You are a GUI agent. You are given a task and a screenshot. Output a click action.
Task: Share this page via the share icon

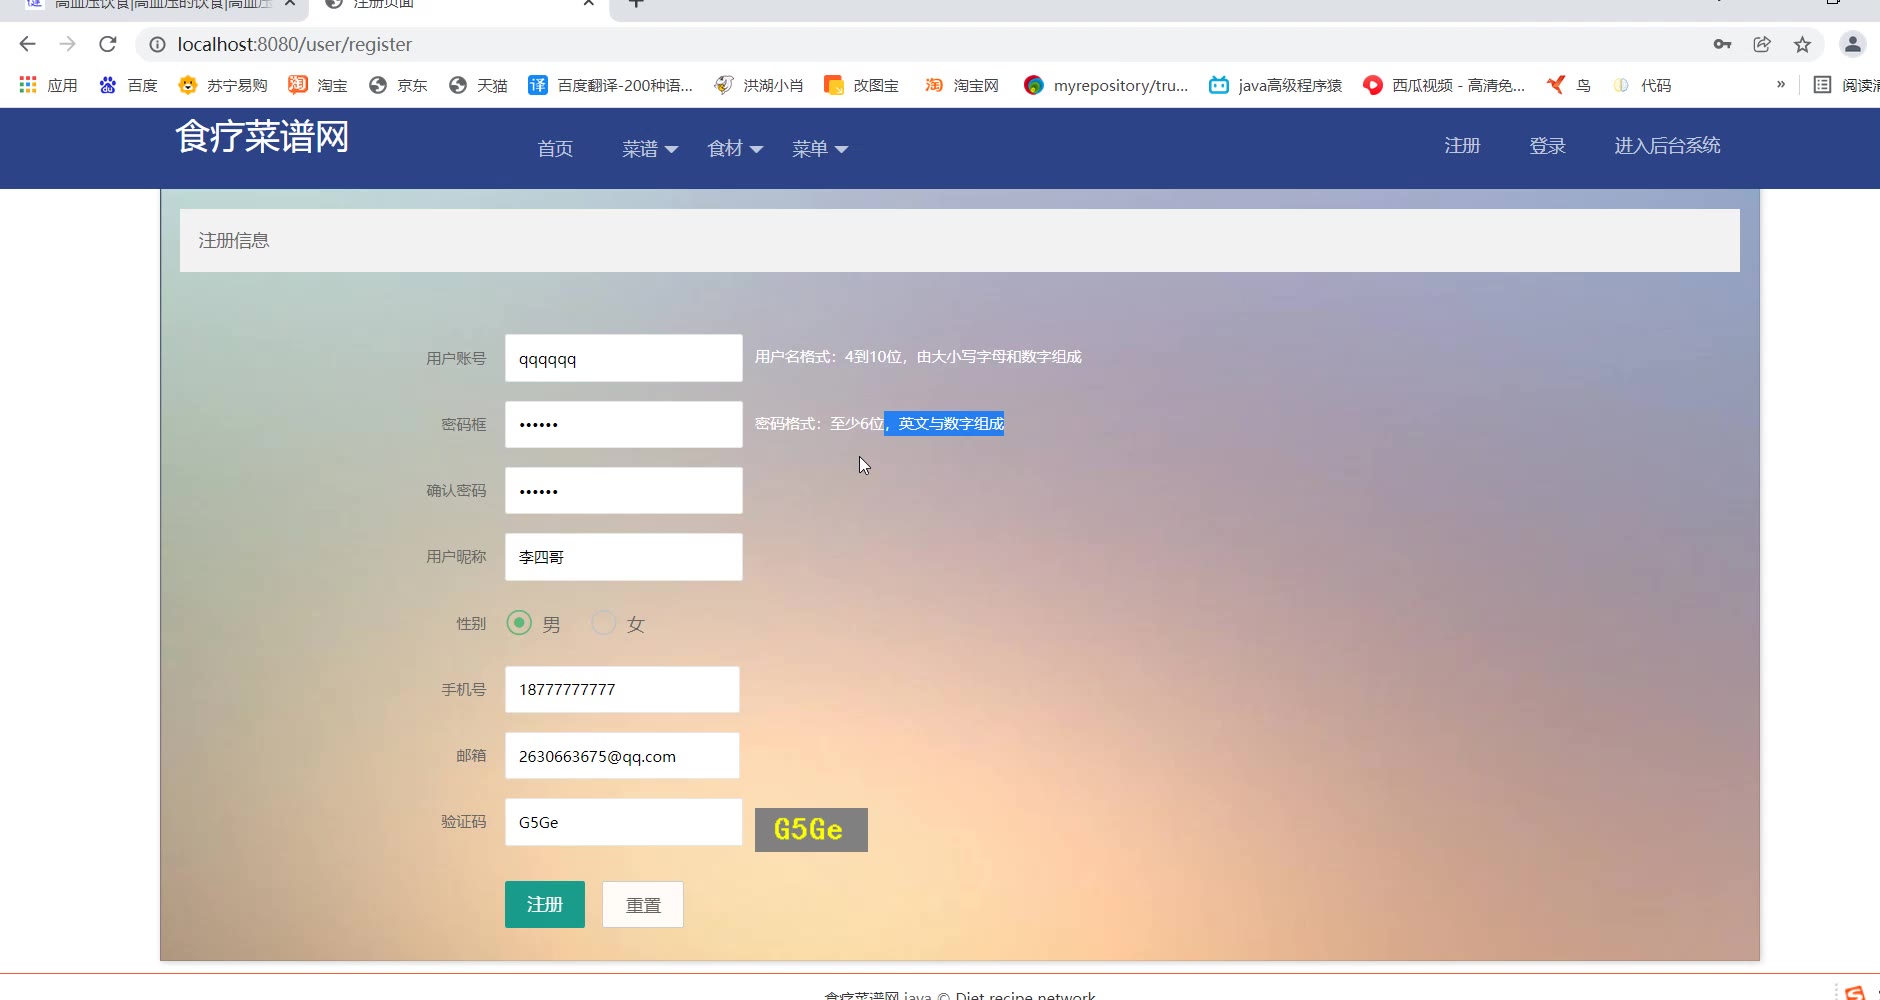[1762, 44]
